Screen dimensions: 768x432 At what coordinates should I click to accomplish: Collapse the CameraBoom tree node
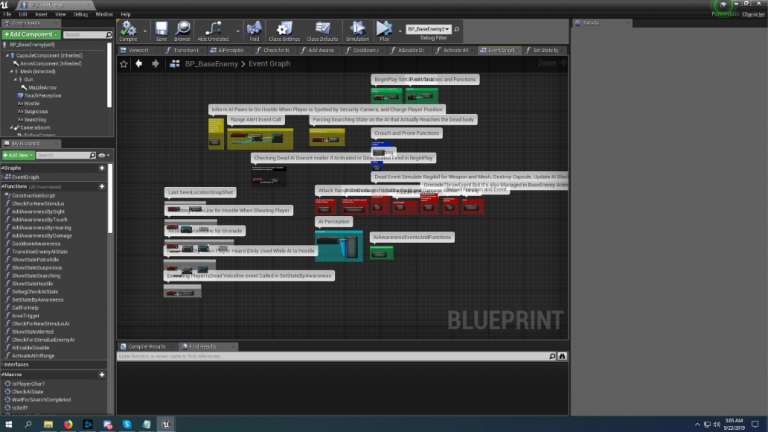pyautogui.click(x=11, y=128)
